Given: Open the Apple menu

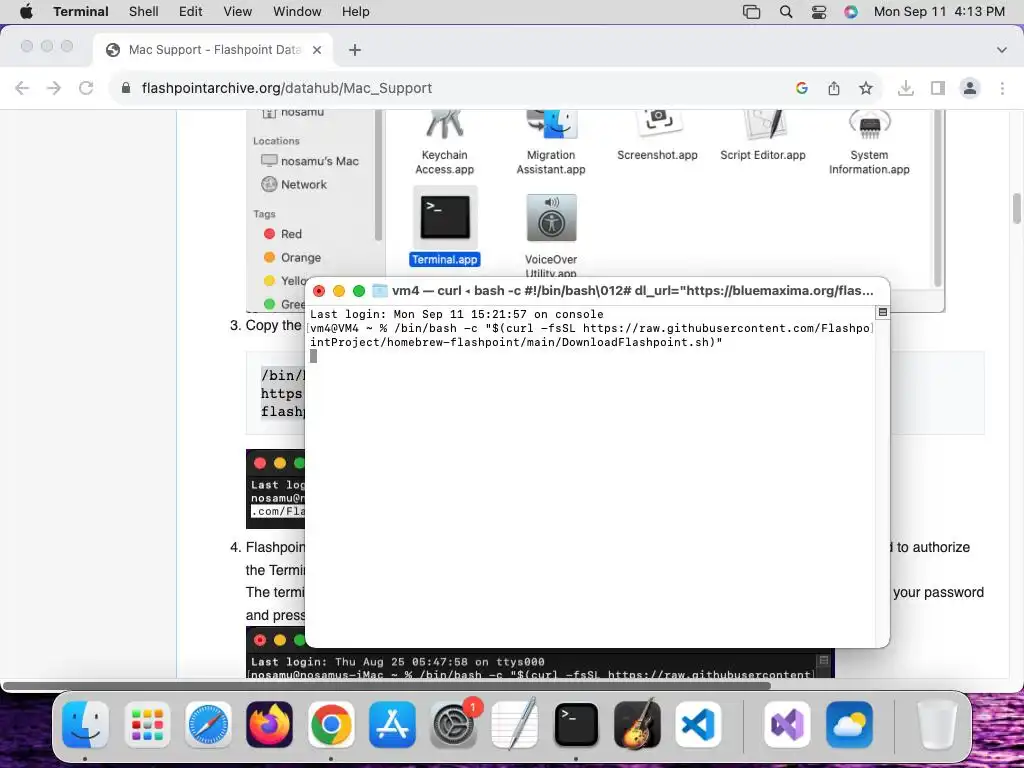Looking at the screenshot, I should (x=26, y=12).
